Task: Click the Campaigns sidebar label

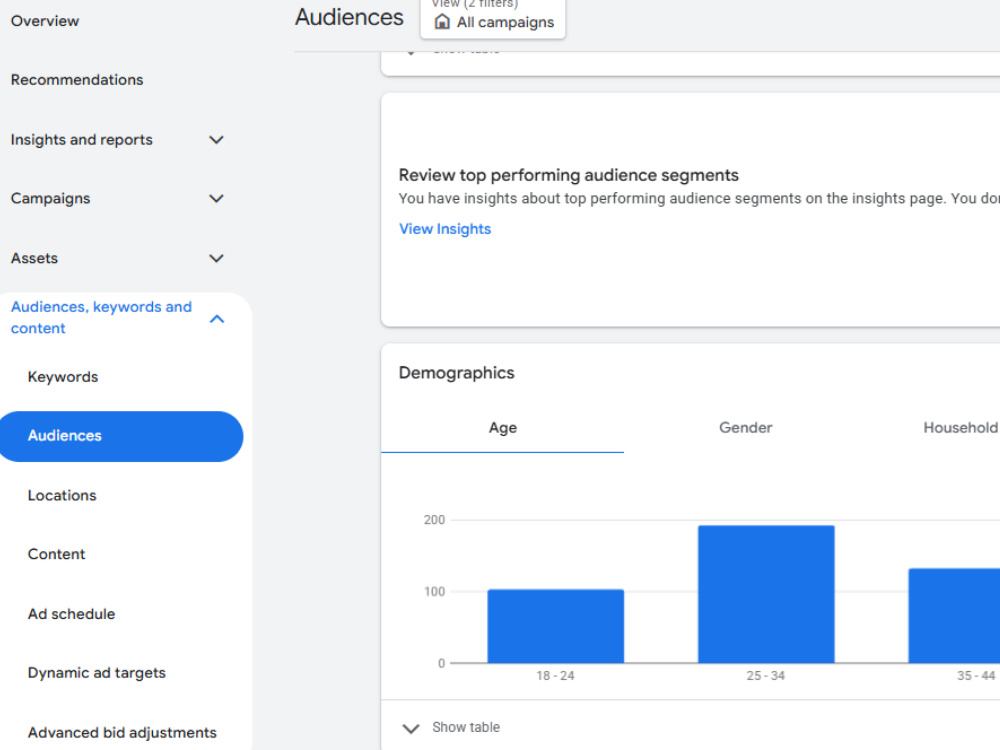Action: tap(50, 198)
